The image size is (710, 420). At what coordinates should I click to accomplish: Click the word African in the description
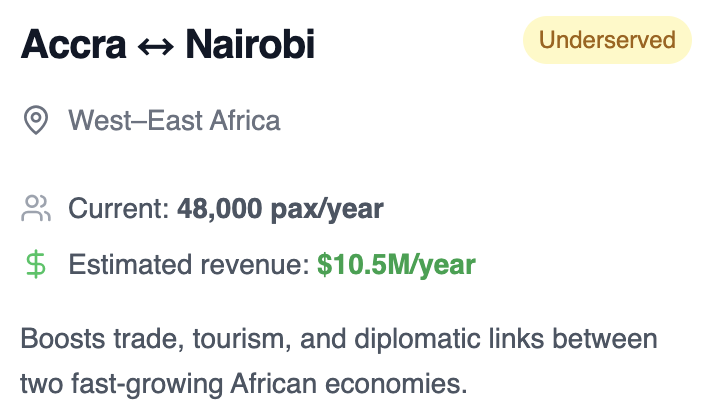point(273,384)
